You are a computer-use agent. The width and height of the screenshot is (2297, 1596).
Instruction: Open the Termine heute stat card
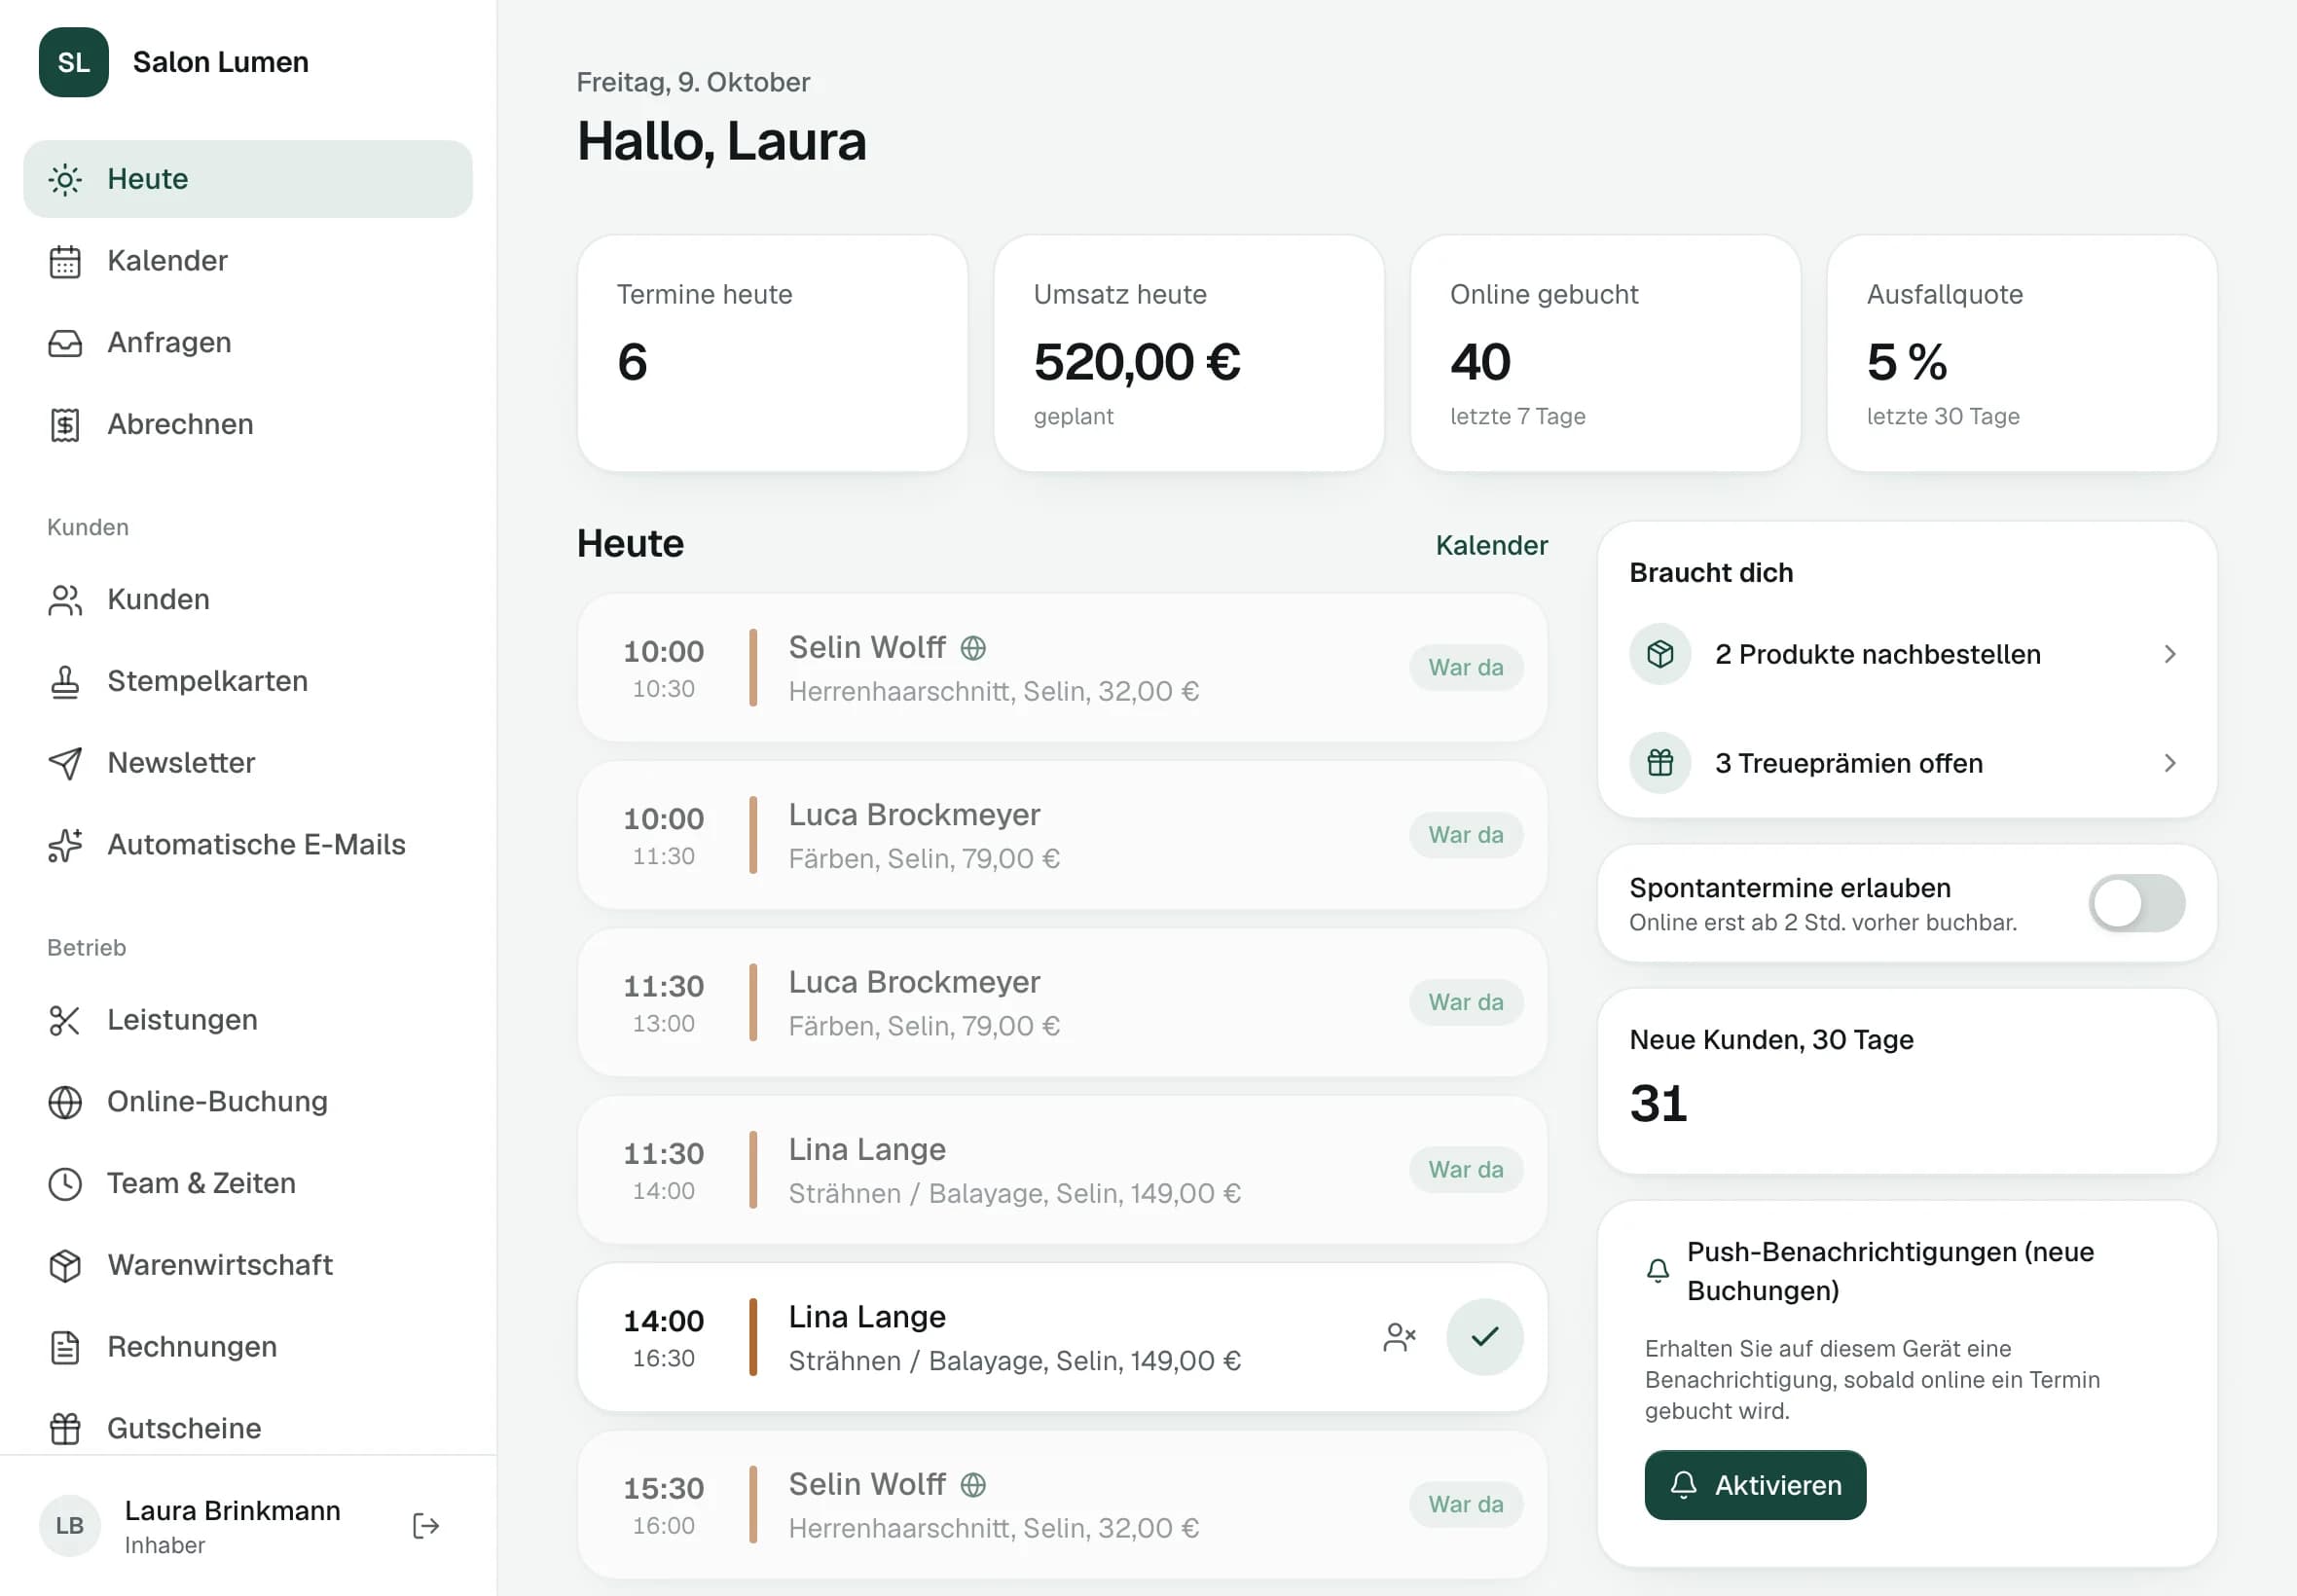click(773, 354)
